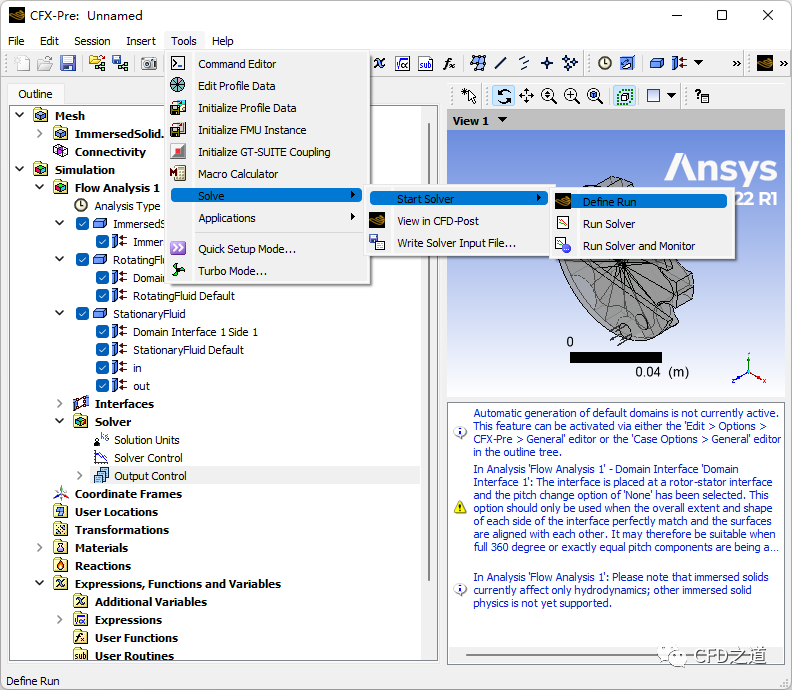The image size is (792, 690).
Task: Uncheck the ImmersedSolid domain checkbox
Action: [82, 224]
